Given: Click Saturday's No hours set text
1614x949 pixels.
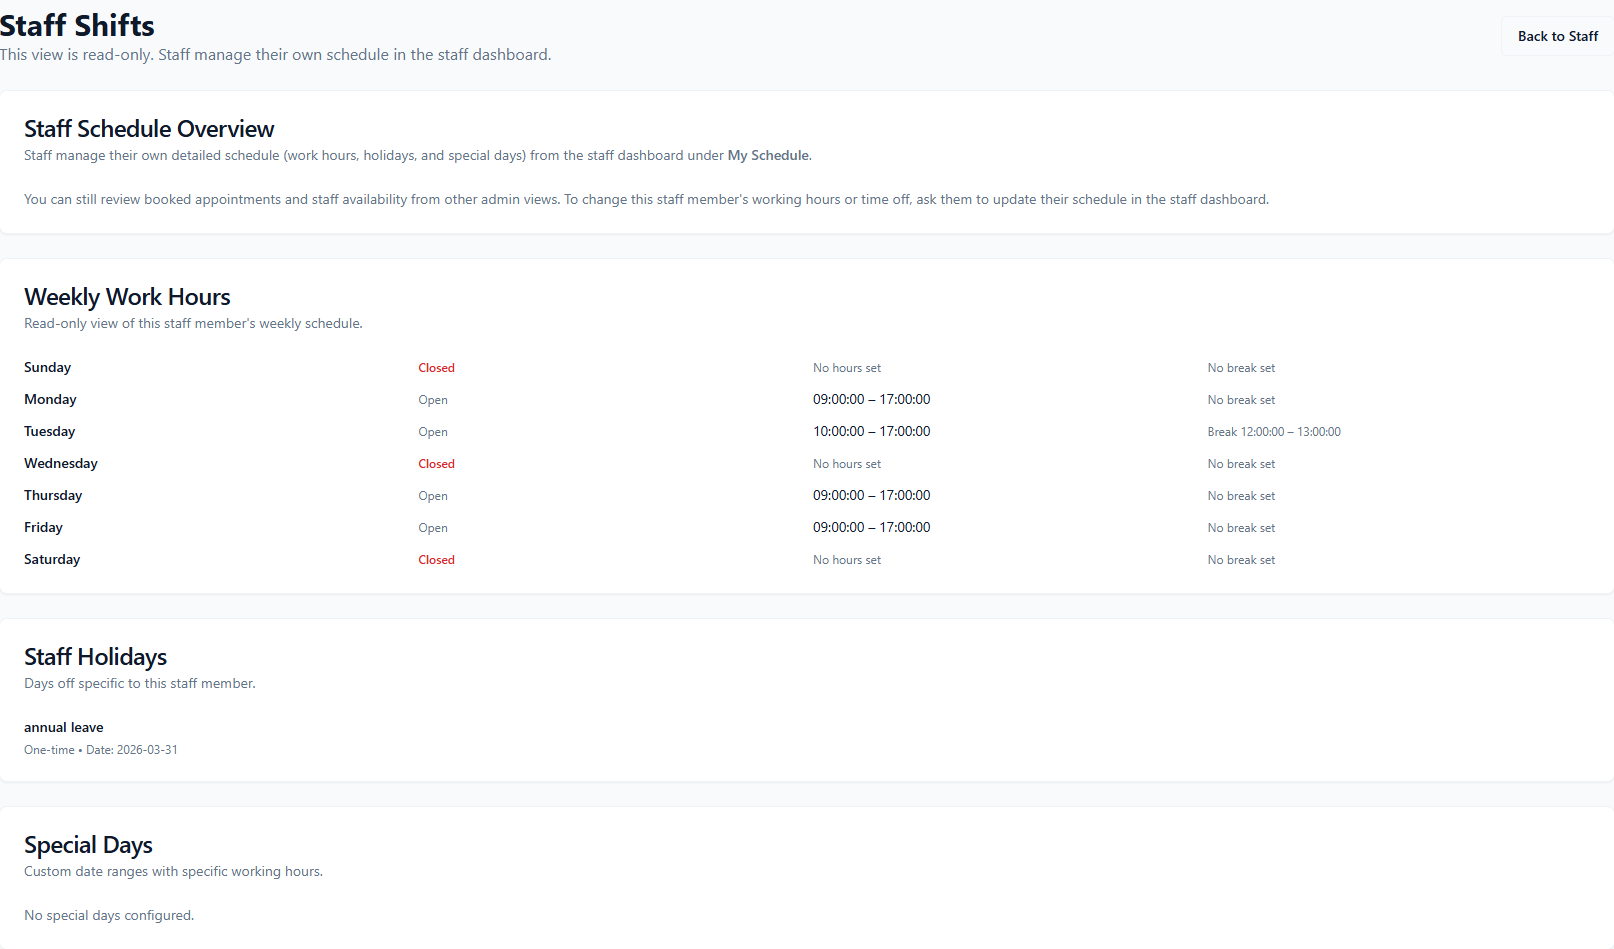Looking at the screenshot, I should click(x=846, y=560).
